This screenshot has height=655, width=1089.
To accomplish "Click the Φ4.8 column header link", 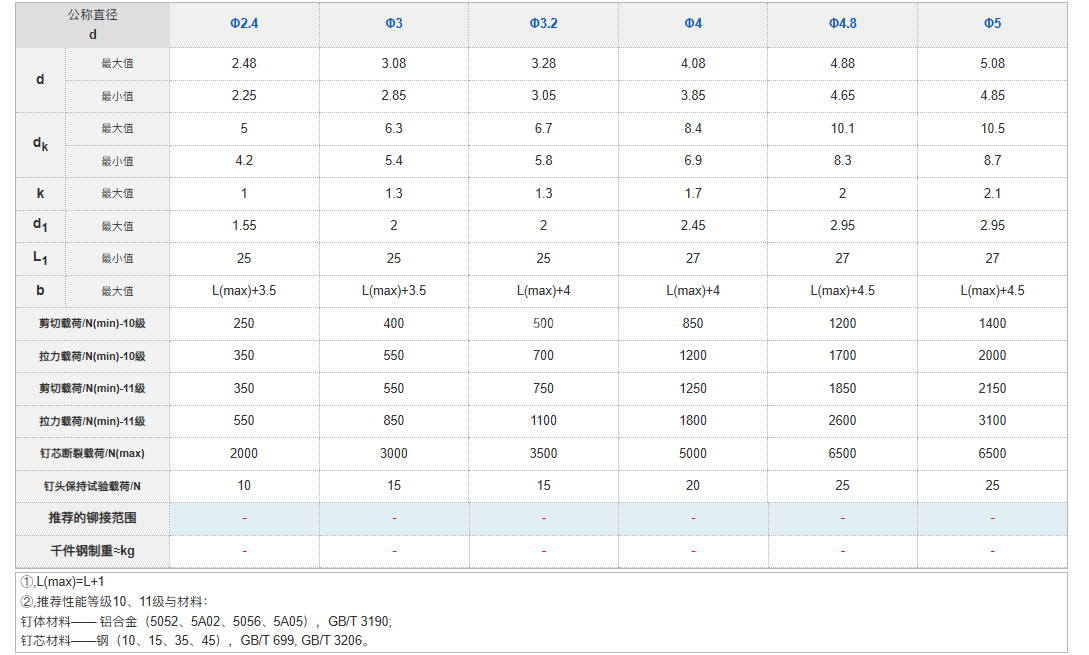I will 842,23.
